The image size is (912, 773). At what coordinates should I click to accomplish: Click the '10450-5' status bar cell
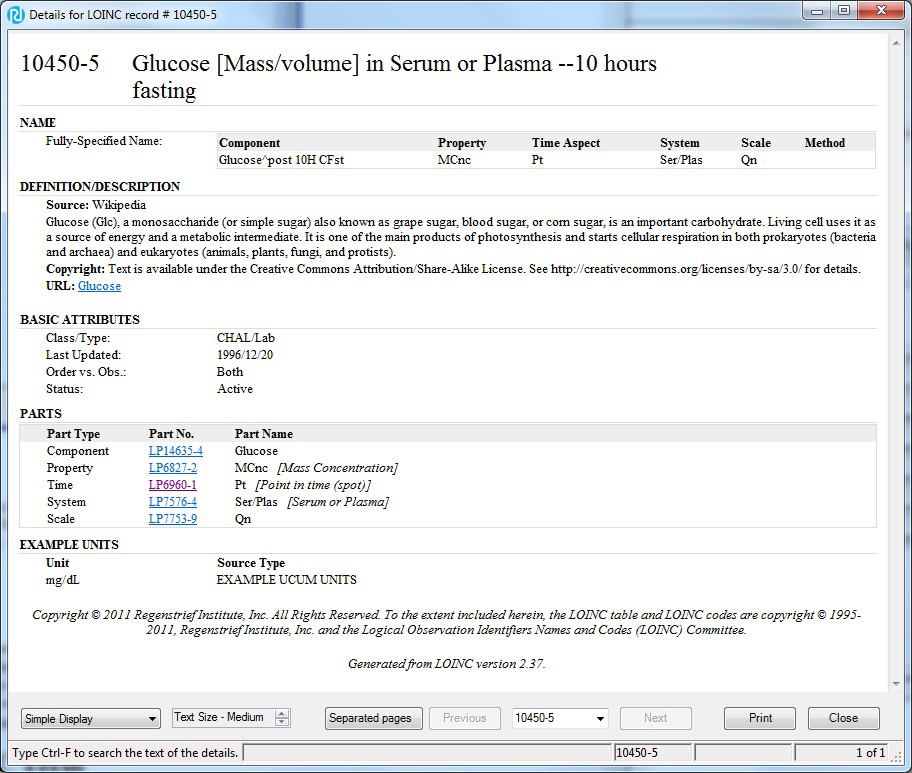point(653,753)
